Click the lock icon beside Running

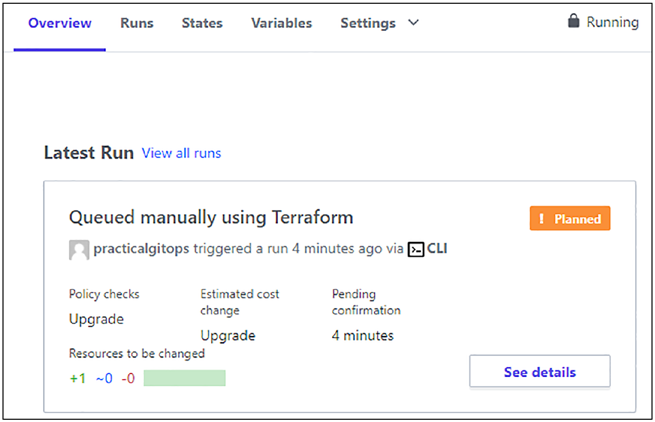coord(574,20)
